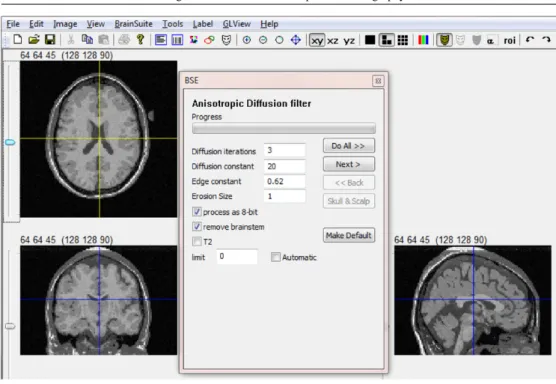This screenshot has width=556, height=384.
Task: Click the Paste clipboard icon
Action: [x=104, y=39]
